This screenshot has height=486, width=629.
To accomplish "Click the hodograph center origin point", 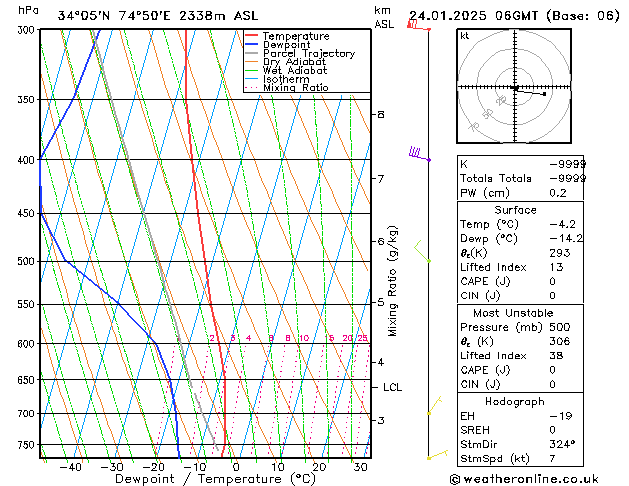I will 515,87.
